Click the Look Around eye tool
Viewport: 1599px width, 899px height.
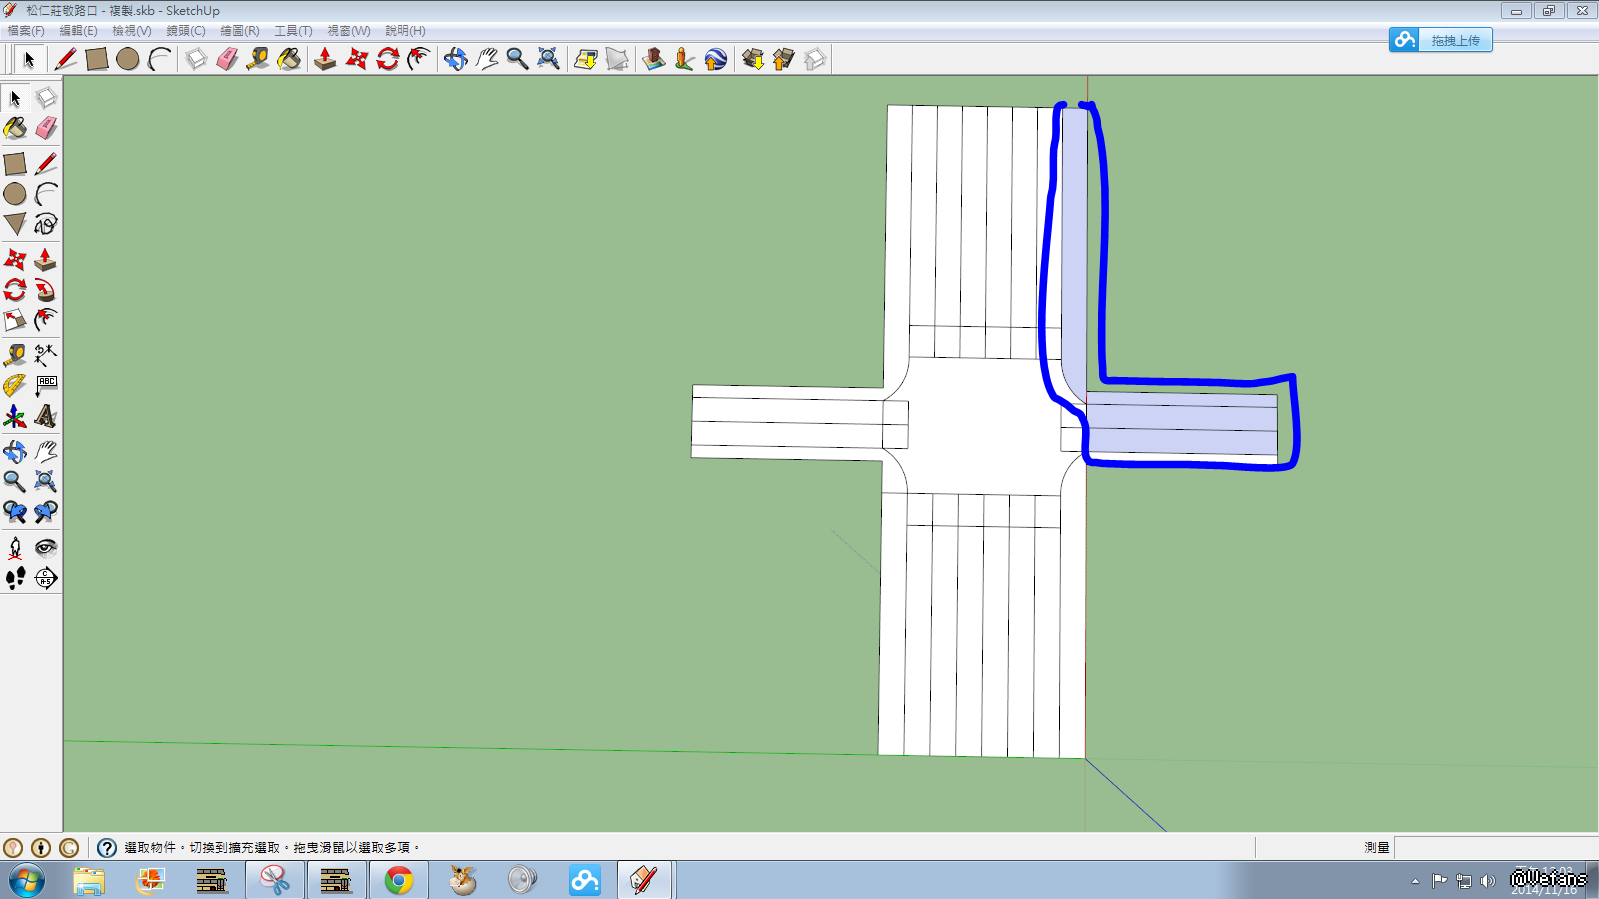pyautogui.click(x=46, y=547)
